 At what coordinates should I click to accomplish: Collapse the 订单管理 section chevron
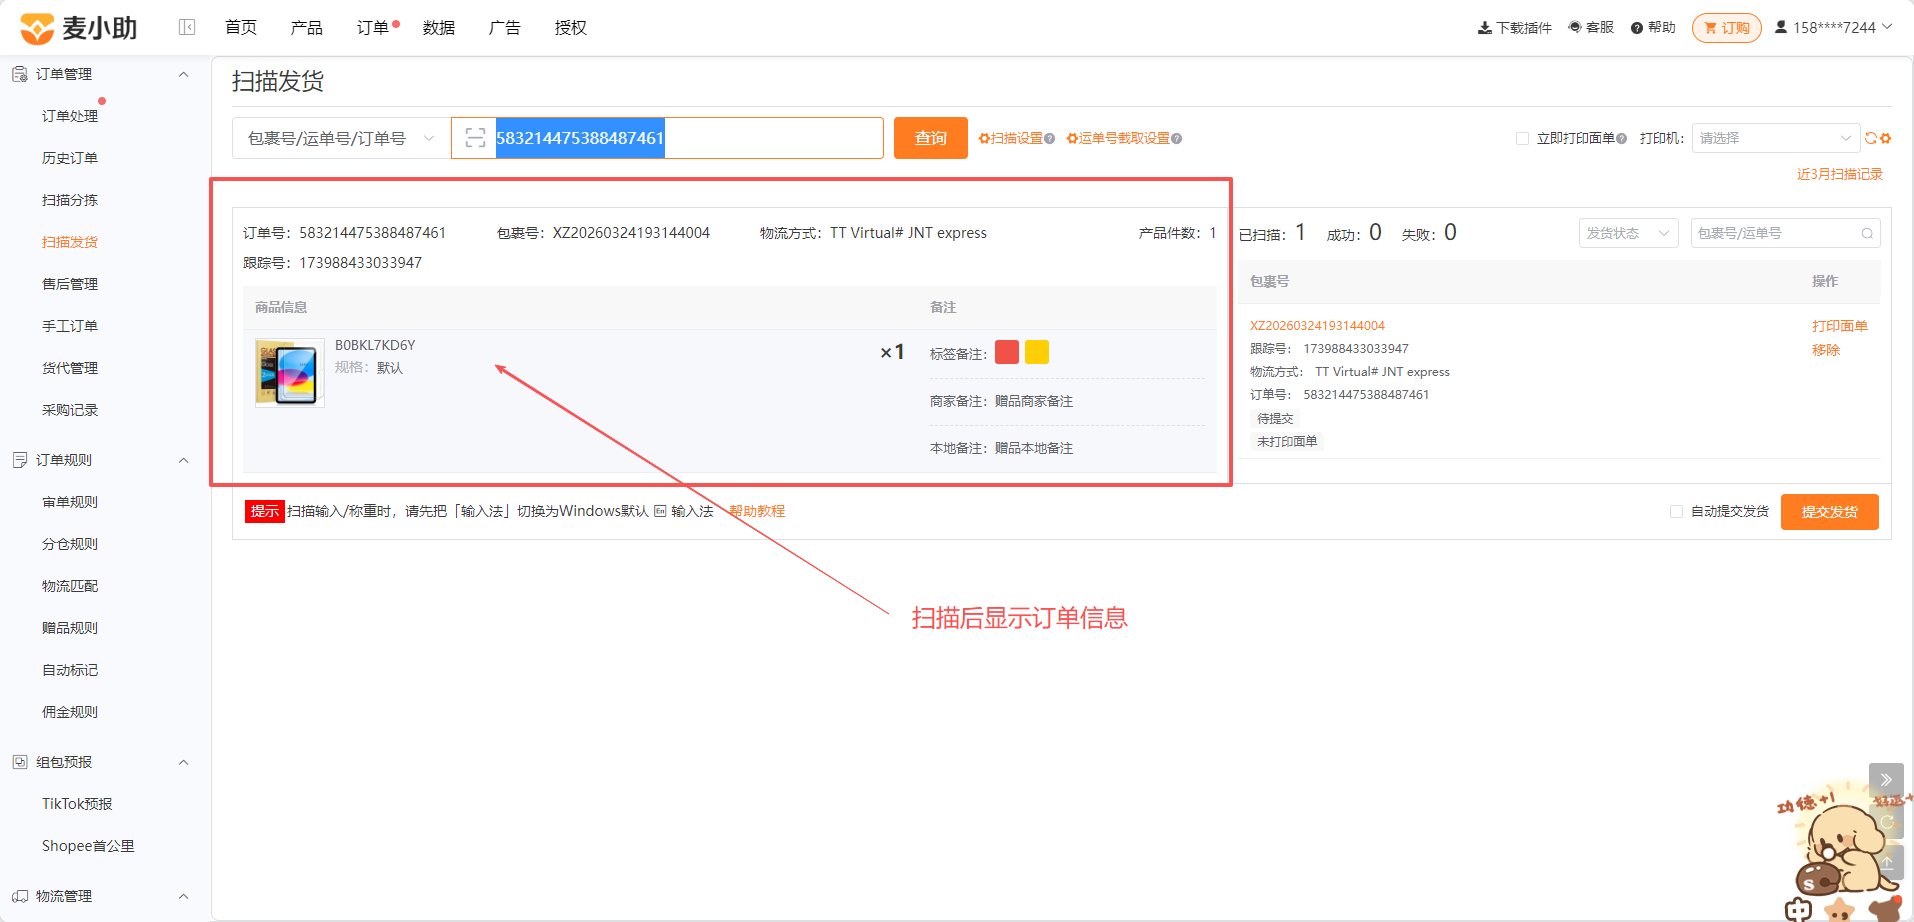pyautogui.click(x=183, y=74)
